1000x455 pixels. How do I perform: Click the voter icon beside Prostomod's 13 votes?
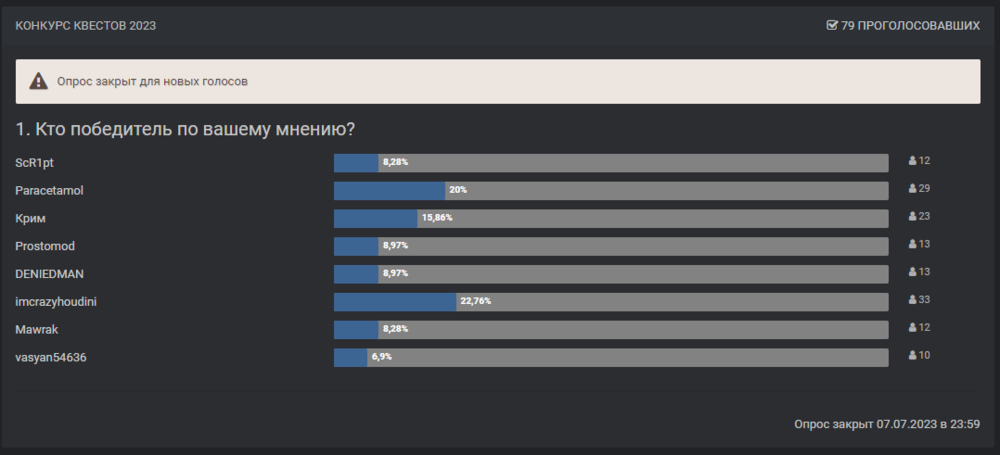coord(912,245)
